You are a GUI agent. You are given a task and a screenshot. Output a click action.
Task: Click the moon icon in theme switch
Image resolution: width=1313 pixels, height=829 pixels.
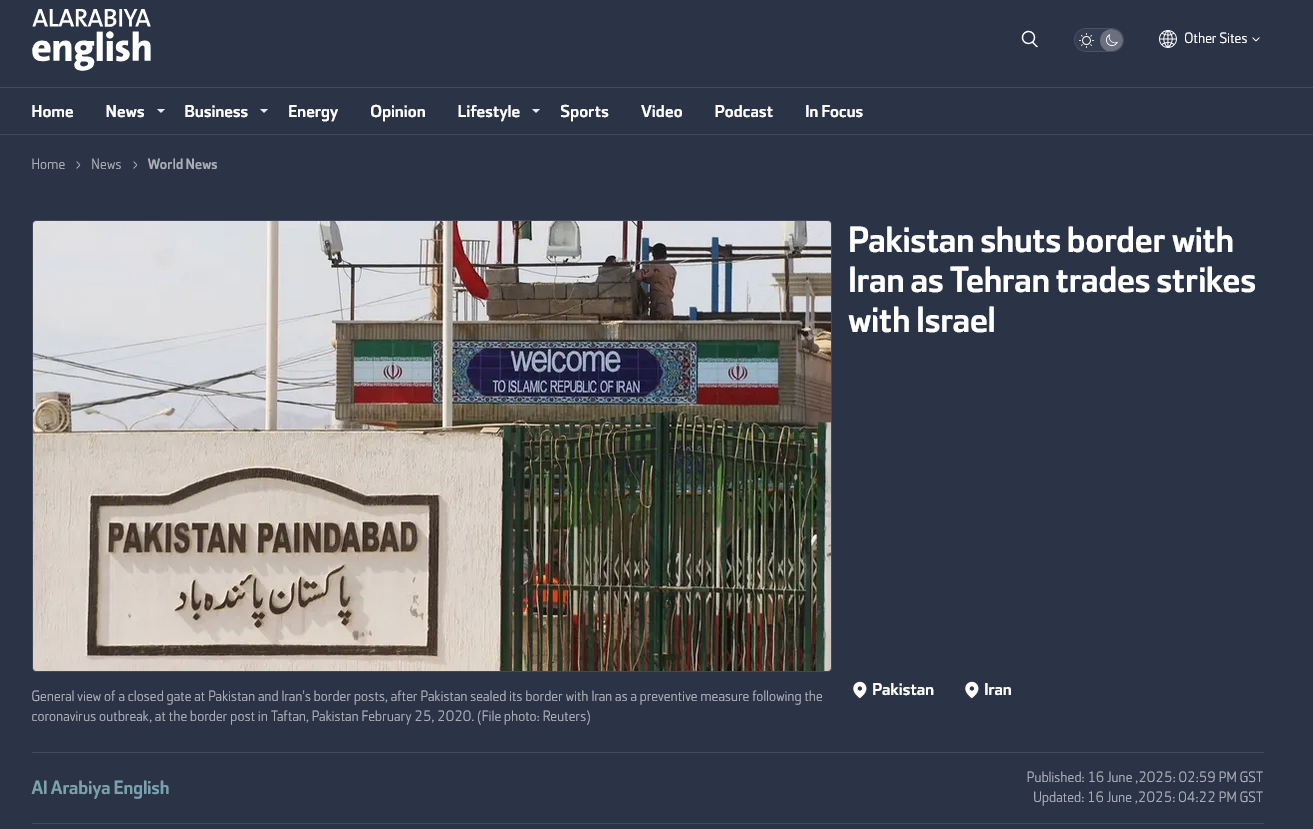(1110, 40)
